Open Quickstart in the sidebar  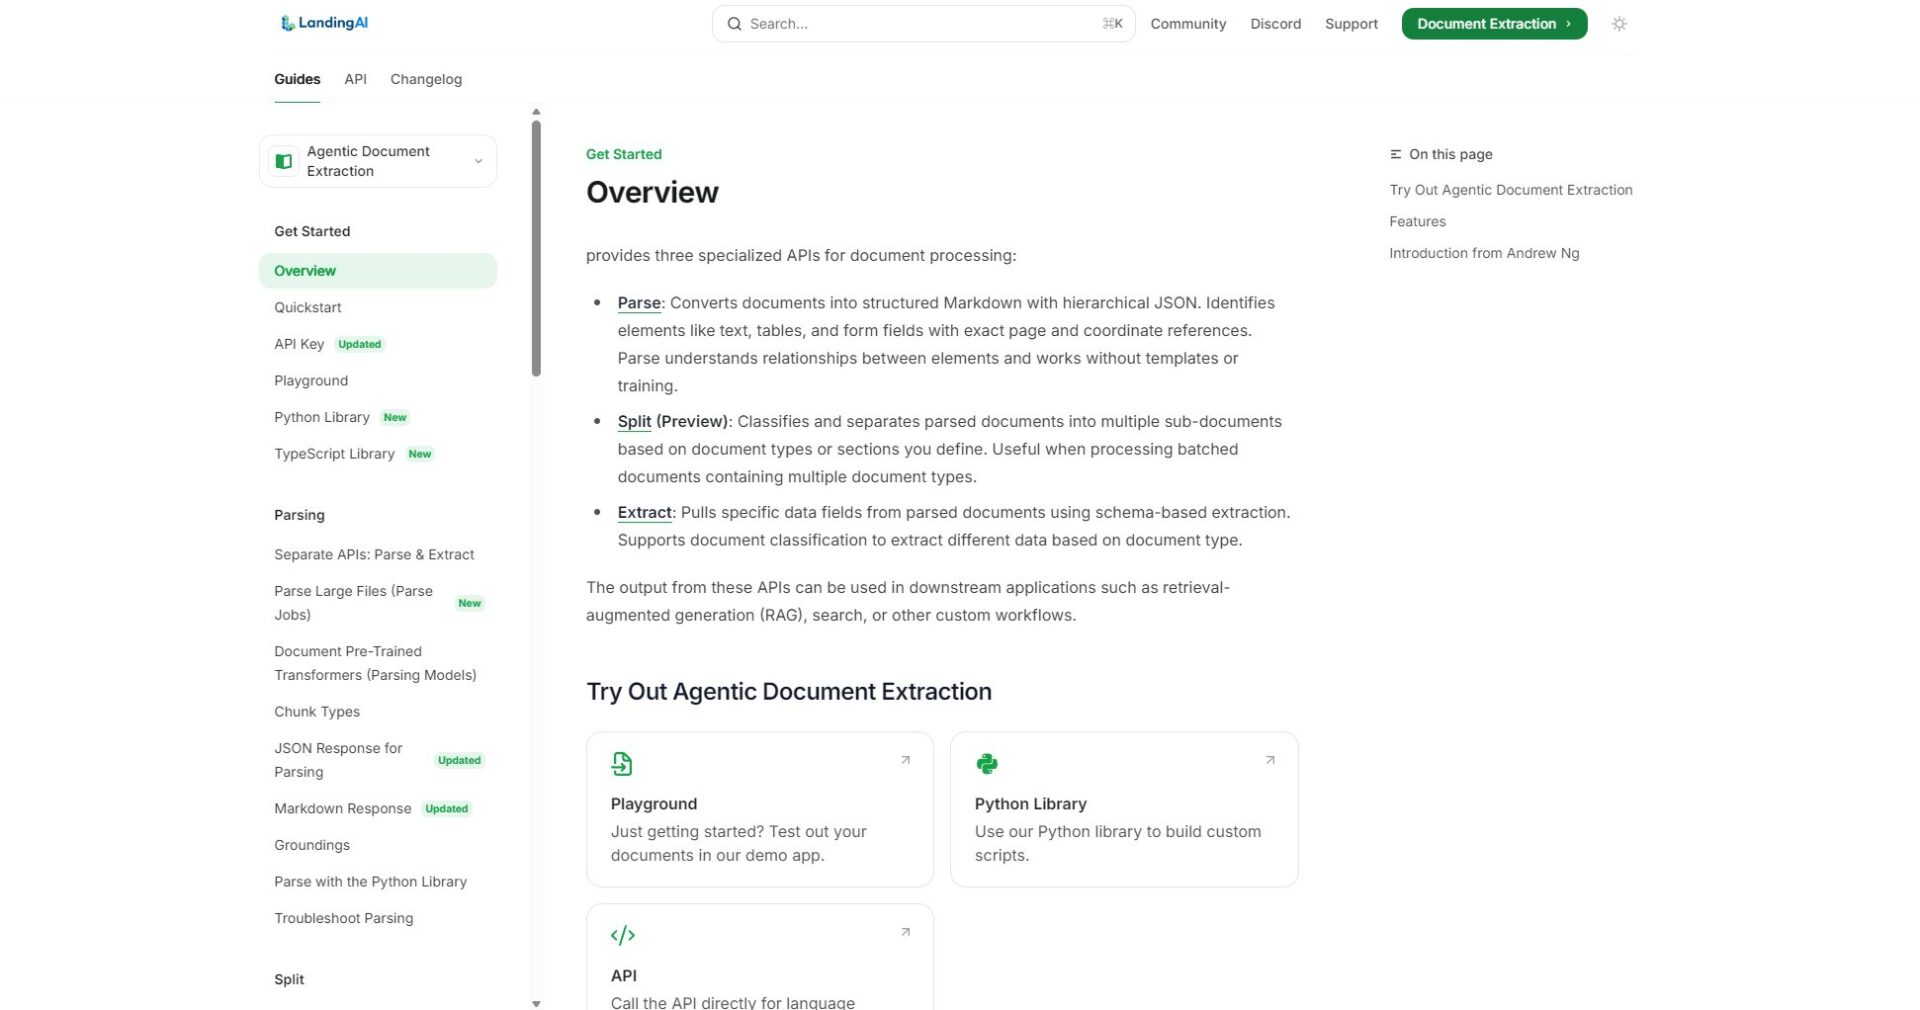[x=308, y=307]
